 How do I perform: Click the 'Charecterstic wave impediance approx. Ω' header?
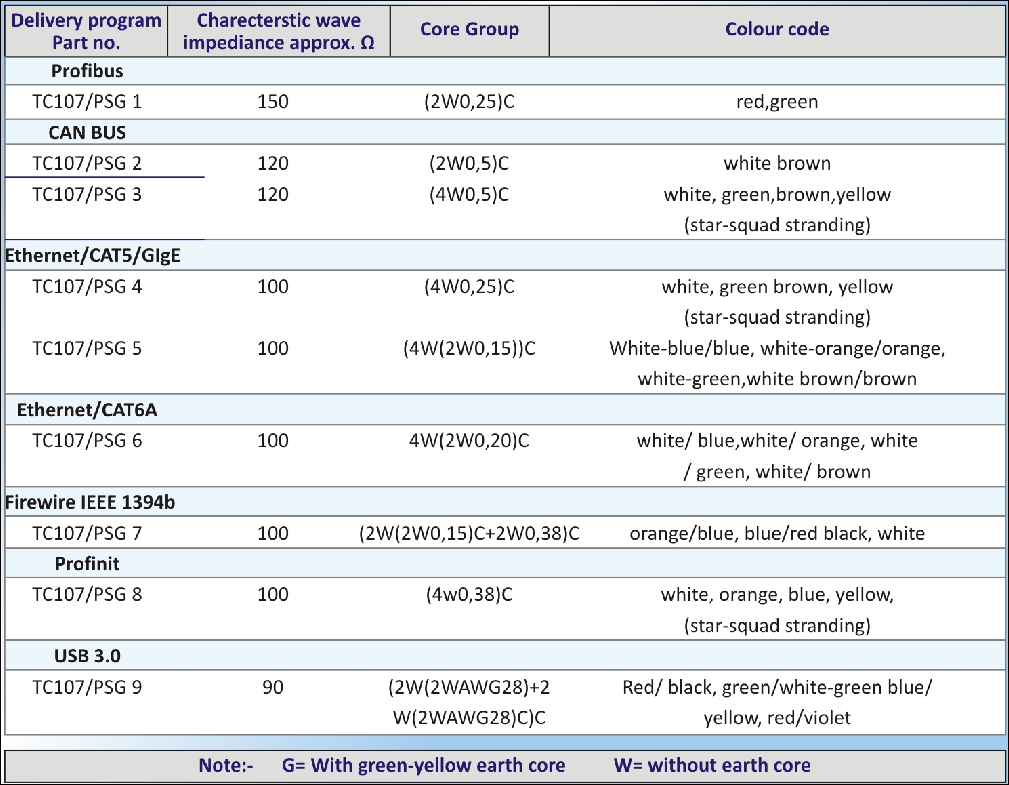(x=279, y=31)
